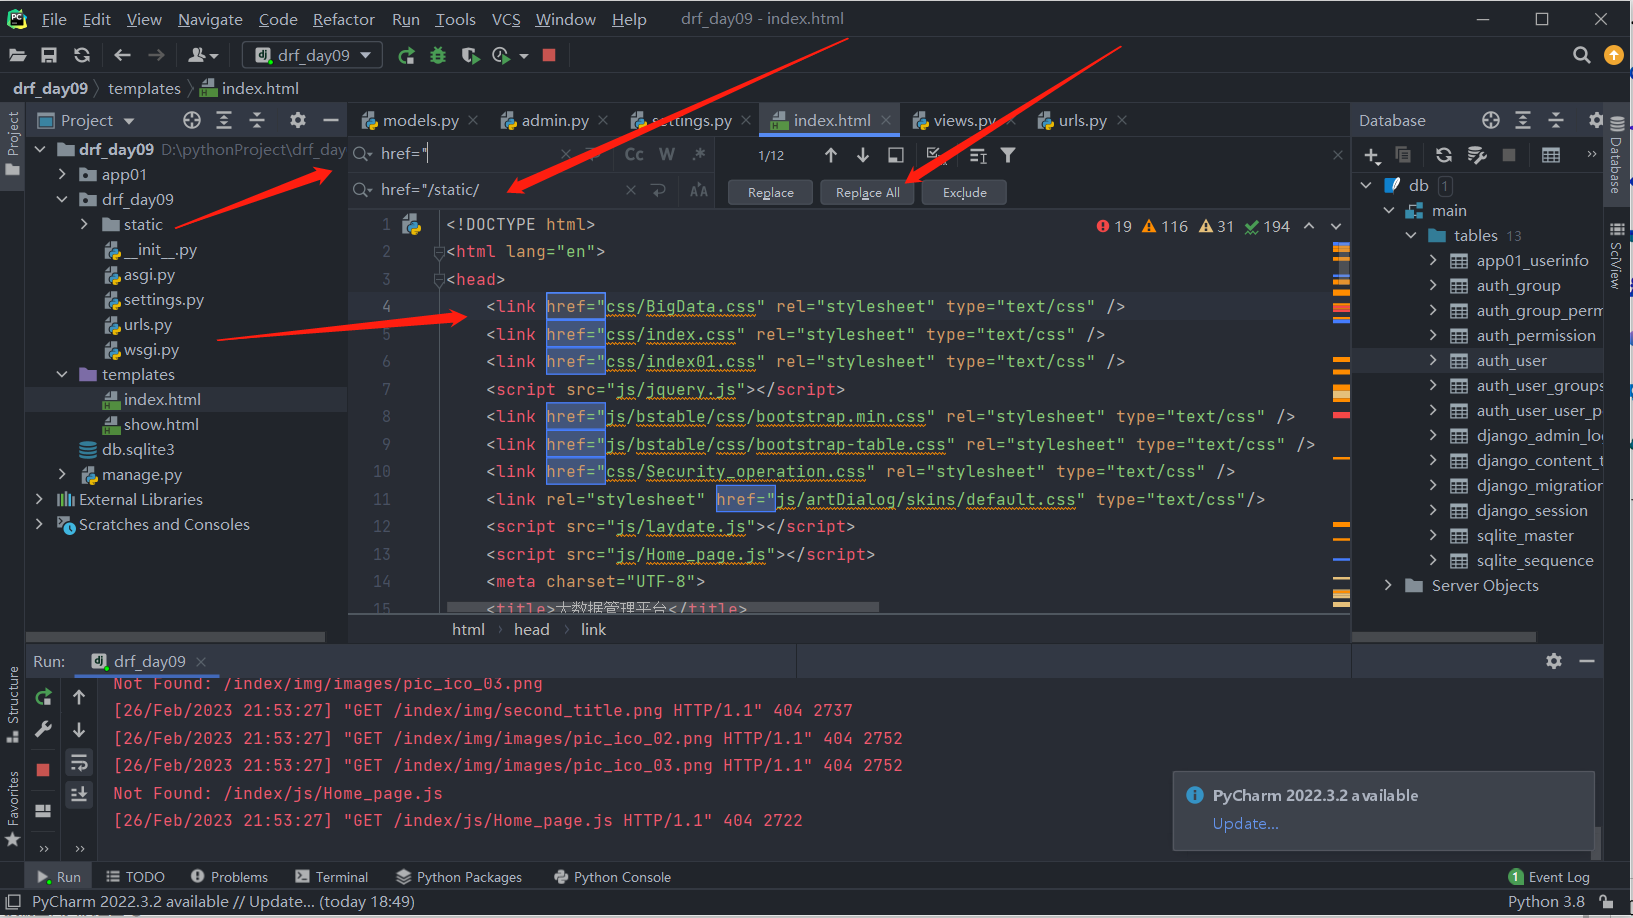Image resolution: width=1633 pixels, height=918 pixels.
Task: Select show.html in the Project tree
Action: click(x=161, y=424)
